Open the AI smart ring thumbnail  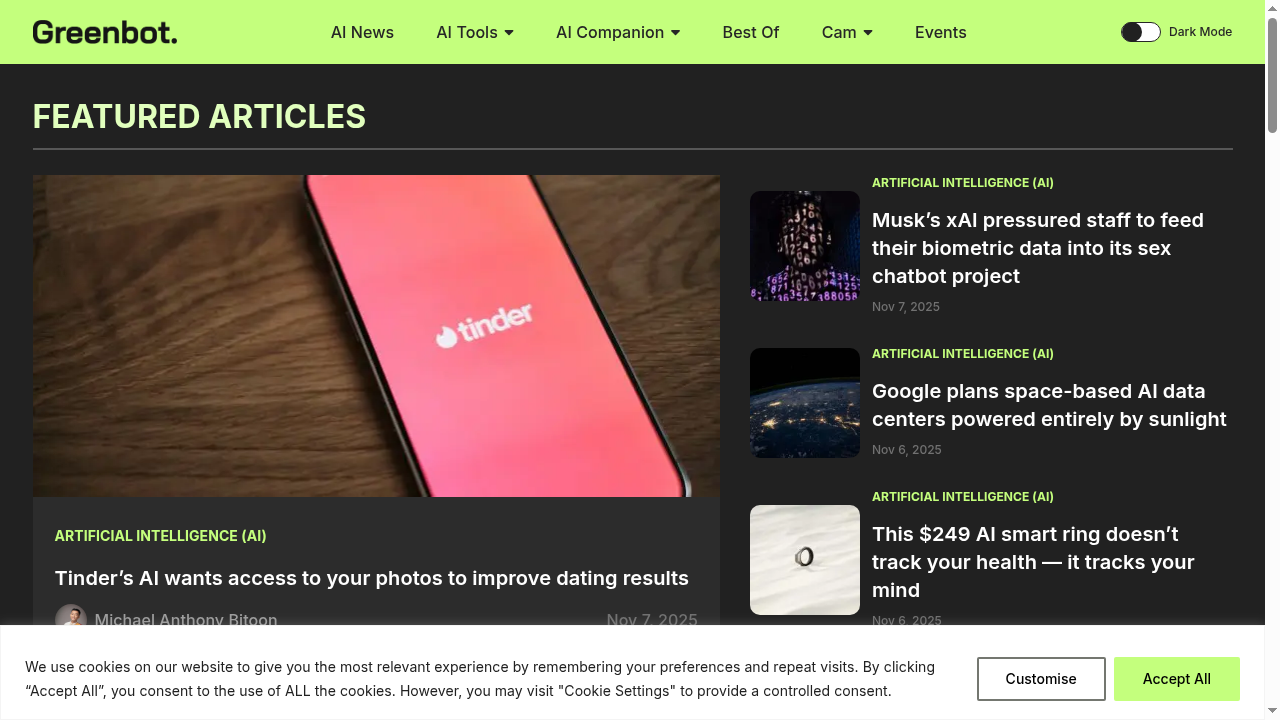[x=805, y=560]
